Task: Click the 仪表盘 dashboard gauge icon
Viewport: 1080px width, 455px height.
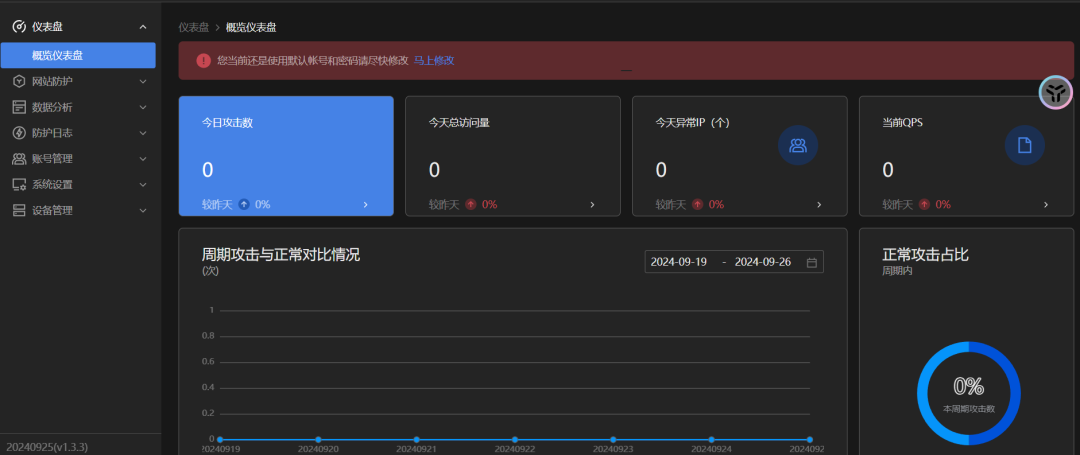Action: pyautogui.click(x=19, y=27)
